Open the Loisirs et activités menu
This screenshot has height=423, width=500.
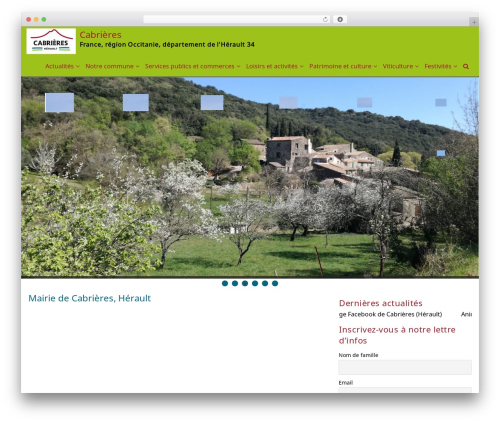[272, 66]
